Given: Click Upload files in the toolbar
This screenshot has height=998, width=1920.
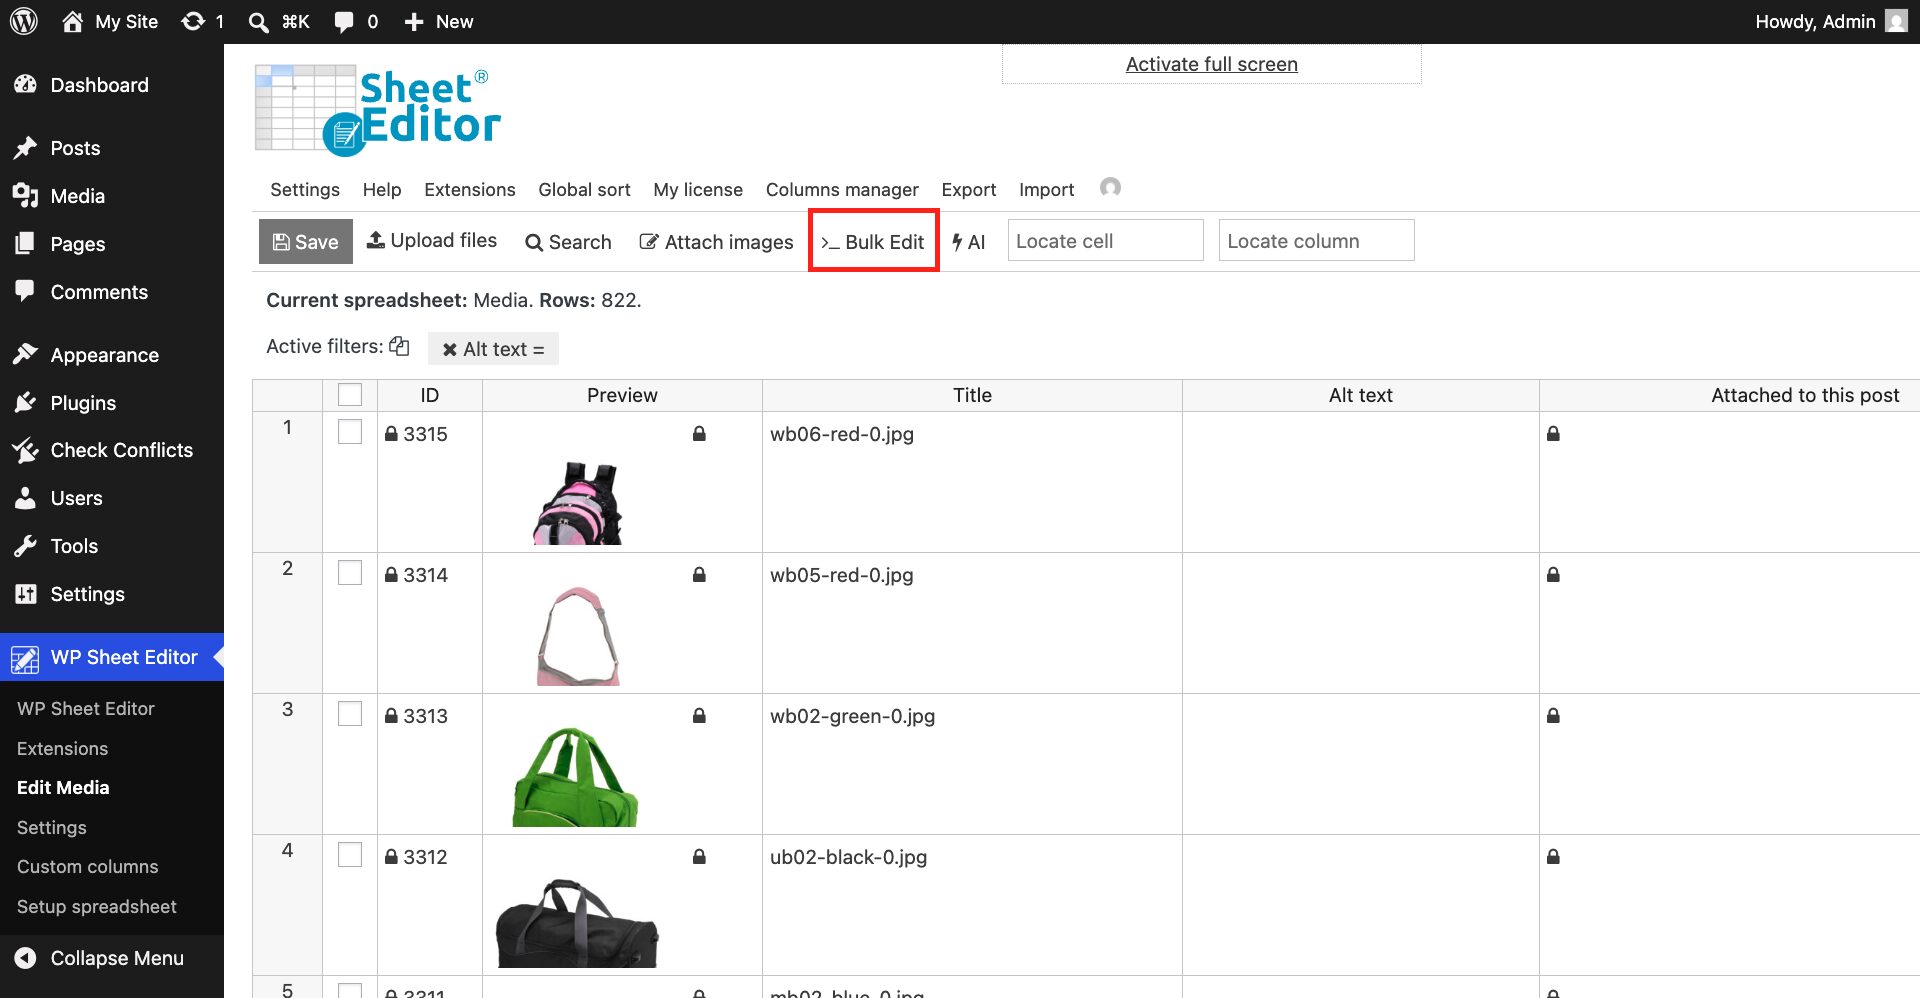Looking at the screenshot, I should tap(432, 240).
